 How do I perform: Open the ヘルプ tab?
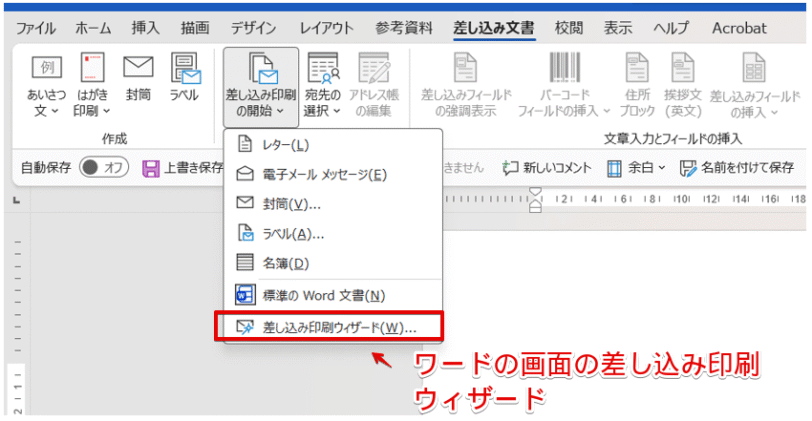point(671,28)
